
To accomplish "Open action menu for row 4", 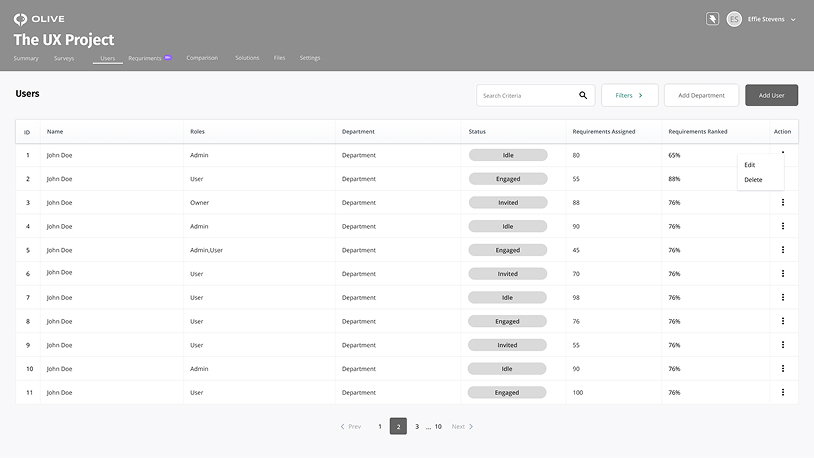I will point(783,226).
